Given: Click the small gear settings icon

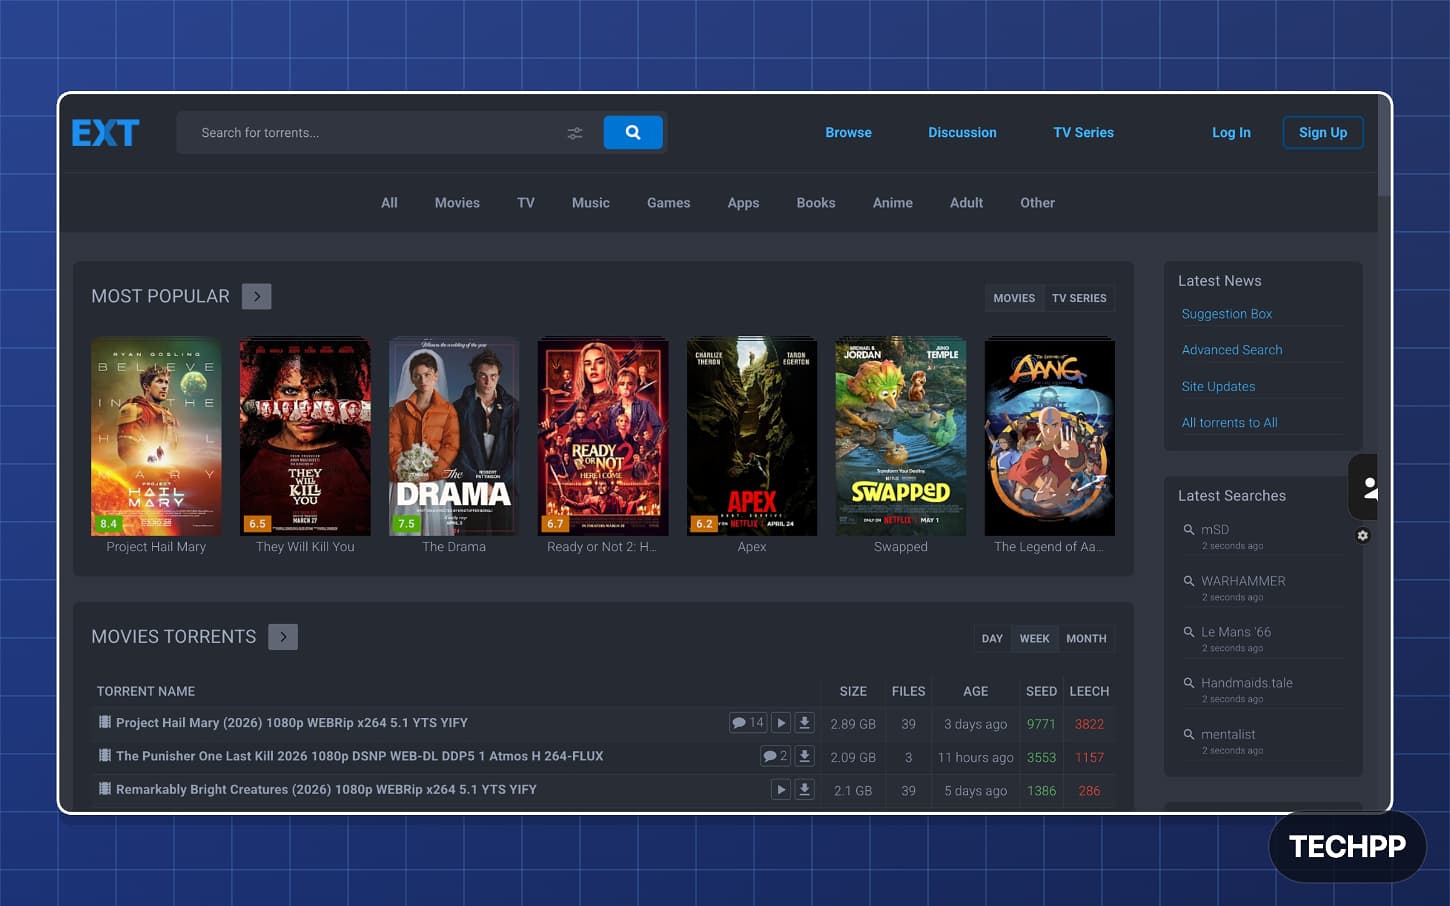Looking at the screenshot, I should 1362,536.
